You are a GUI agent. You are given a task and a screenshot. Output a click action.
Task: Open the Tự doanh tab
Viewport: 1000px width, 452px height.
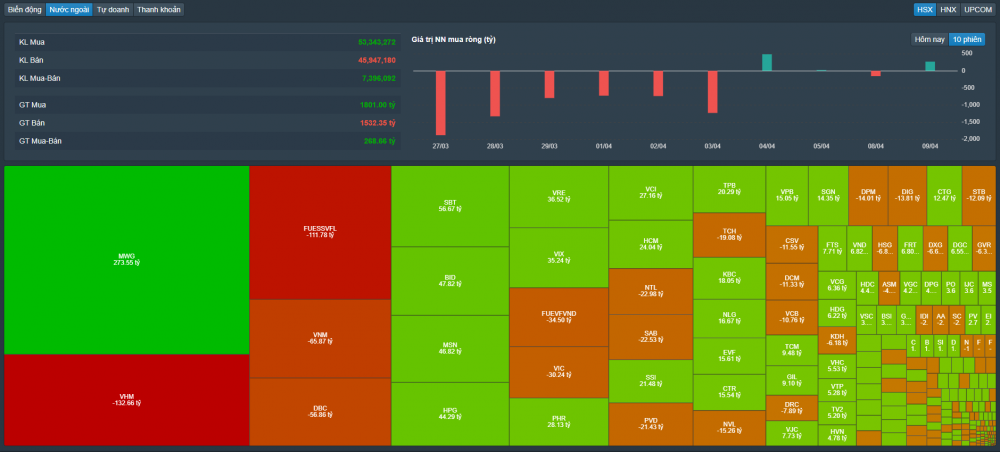(113, 10)
